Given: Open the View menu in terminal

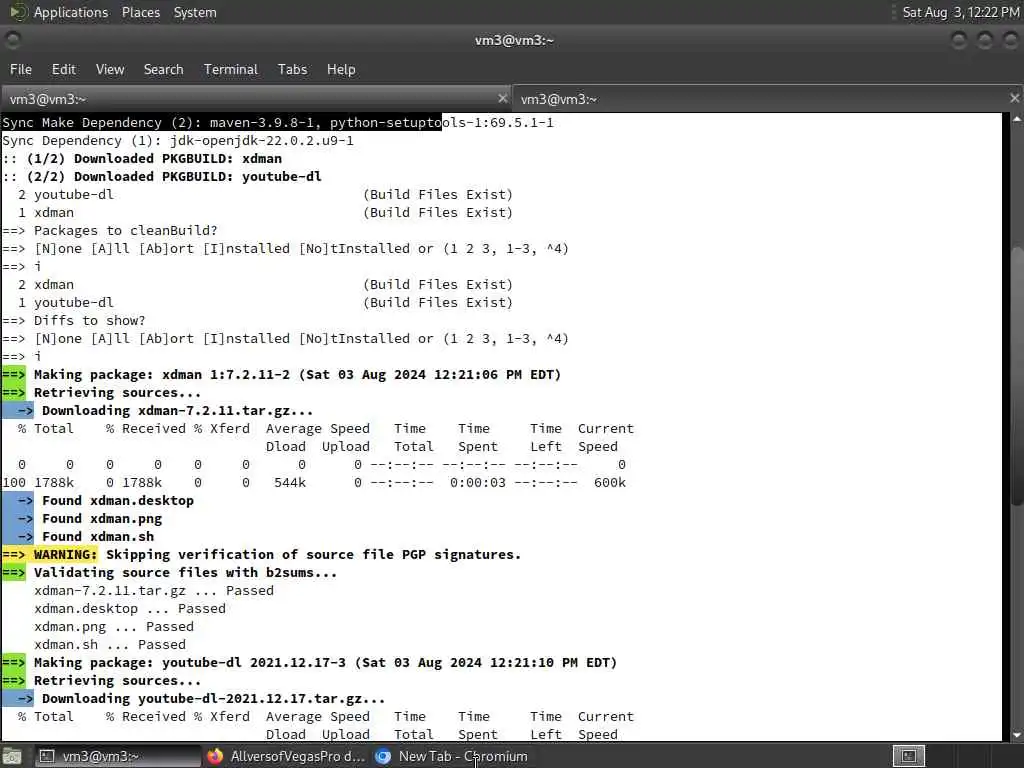Looking at the screenshot, I should click(x=110, y=69).
